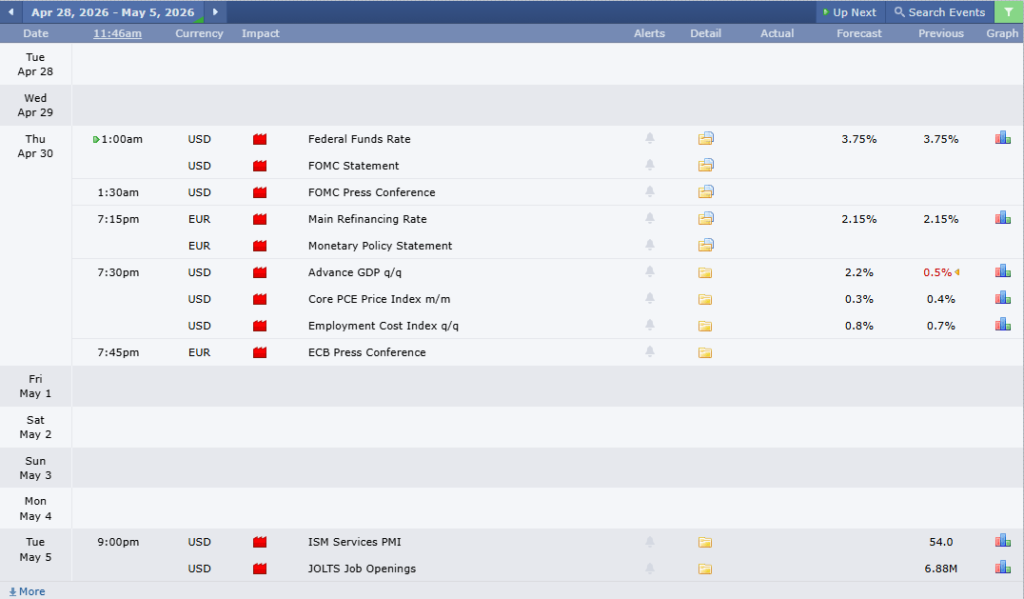Show graph for ISM Services PMI
Screen dimensions: 1024x599
coord(1002,541)
